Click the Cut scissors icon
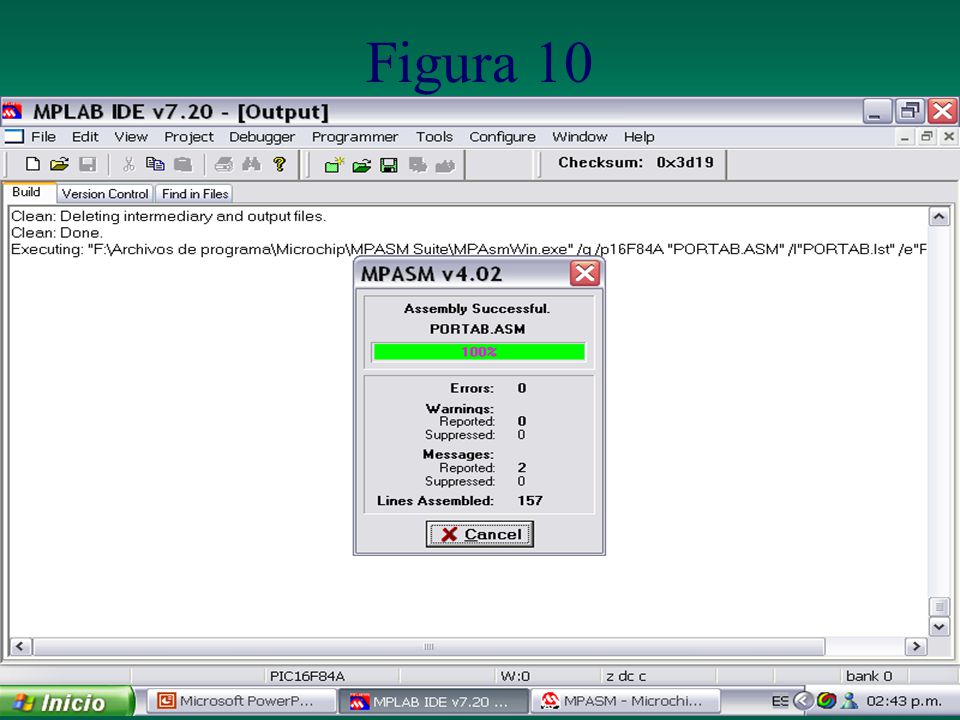The height and width of the screenshot is (720, 960). point(128,164)
